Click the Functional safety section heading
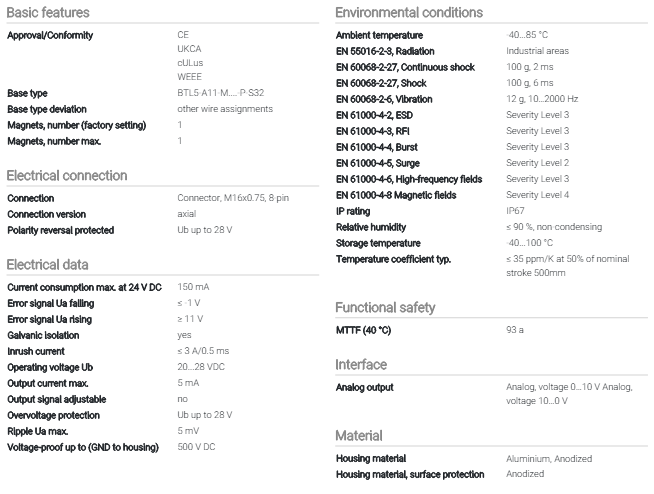Viewport: 654px width, 494px height. [x=385, y=307]
